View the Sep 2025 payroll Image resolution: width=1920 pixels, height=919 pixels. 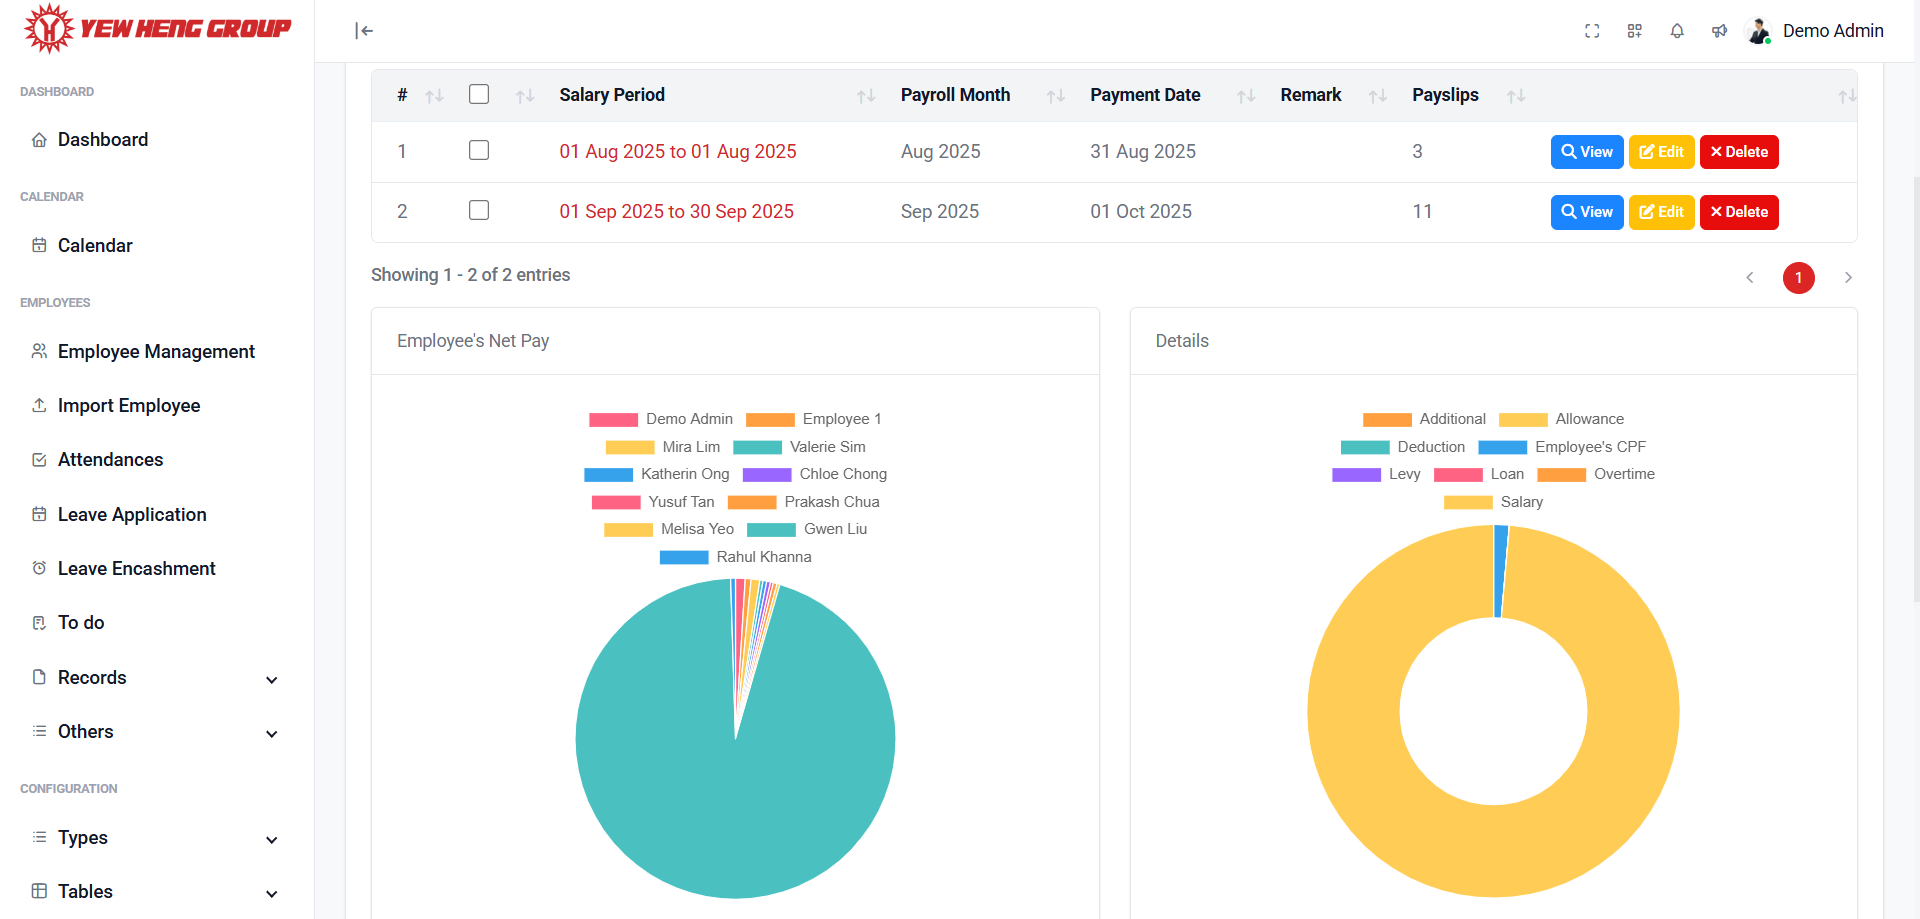(x=1586, y=212)
